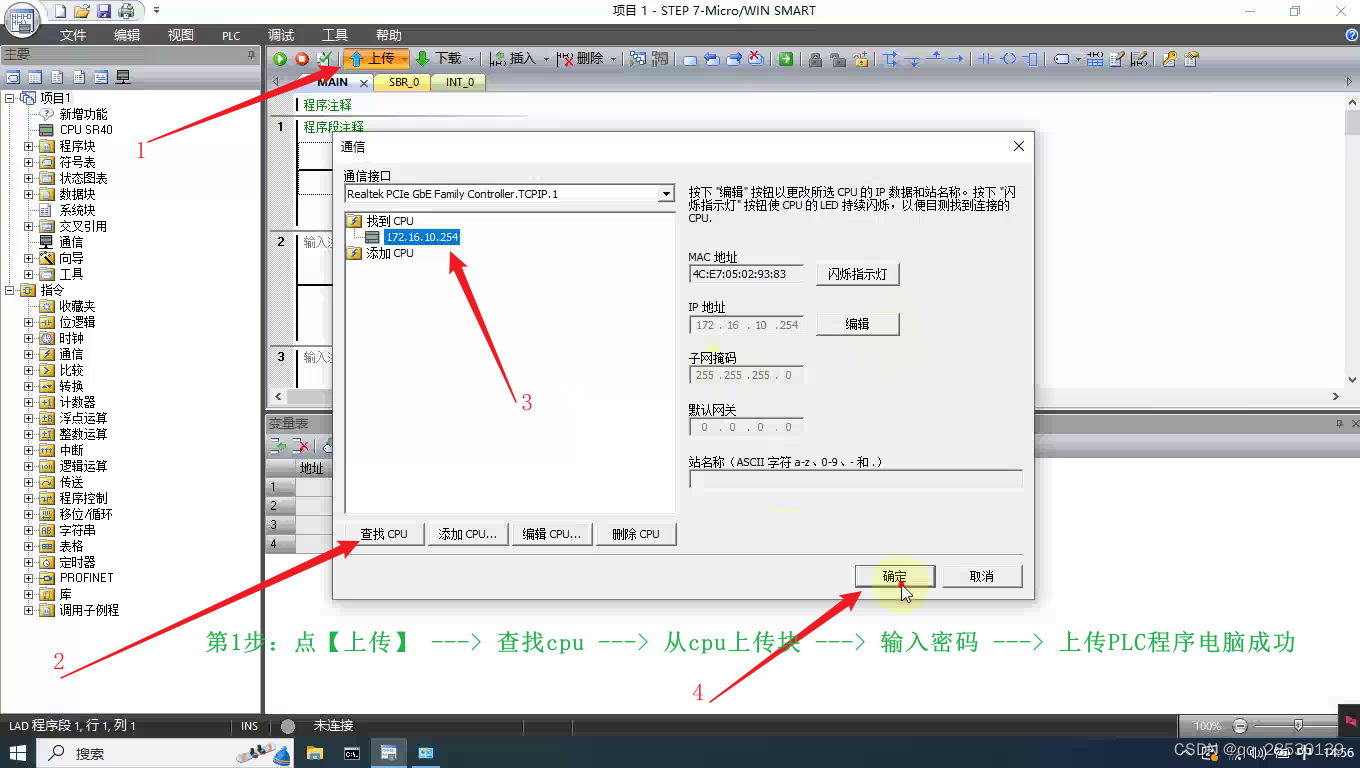Expand the 定时器 instruction folder

pos(29,562)
